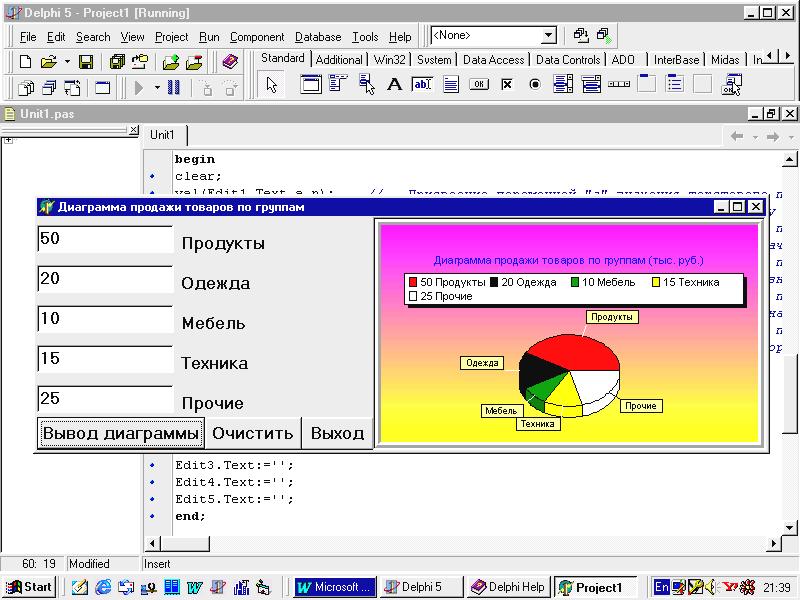Image resolution: width=800 pixels, height=600 pixels.
Task: Select the MainMenu component icon
Action: [x=338, y=84]
